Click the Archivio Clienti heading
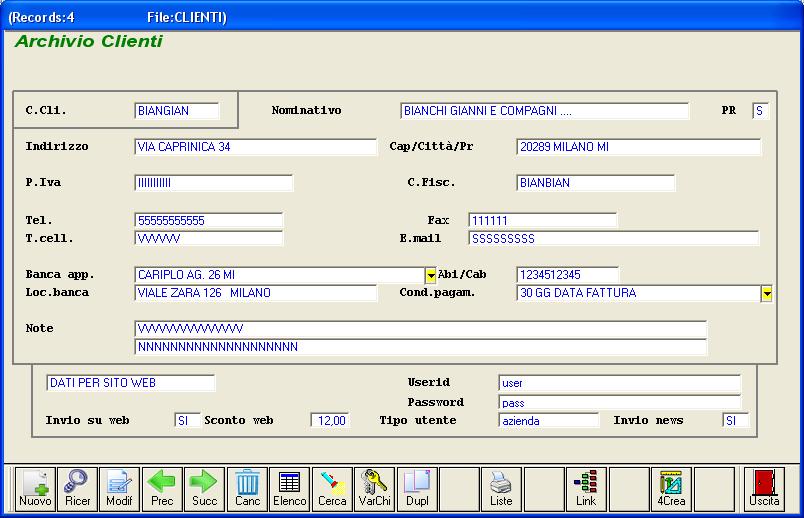Viewport: 804px width, 518px height. click(x=89, y=41)
